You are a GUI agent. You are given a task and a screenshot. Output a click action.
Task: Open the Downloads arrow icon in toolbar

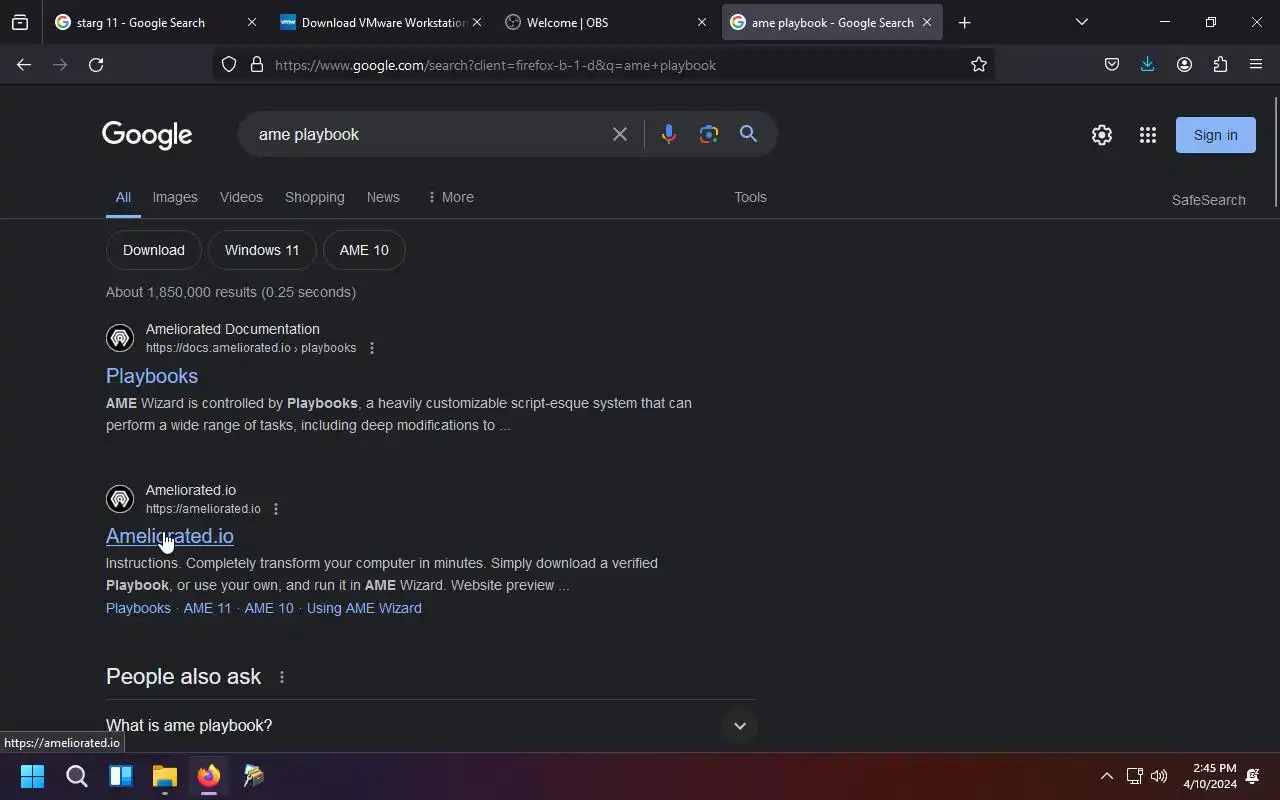[1148, 65]
